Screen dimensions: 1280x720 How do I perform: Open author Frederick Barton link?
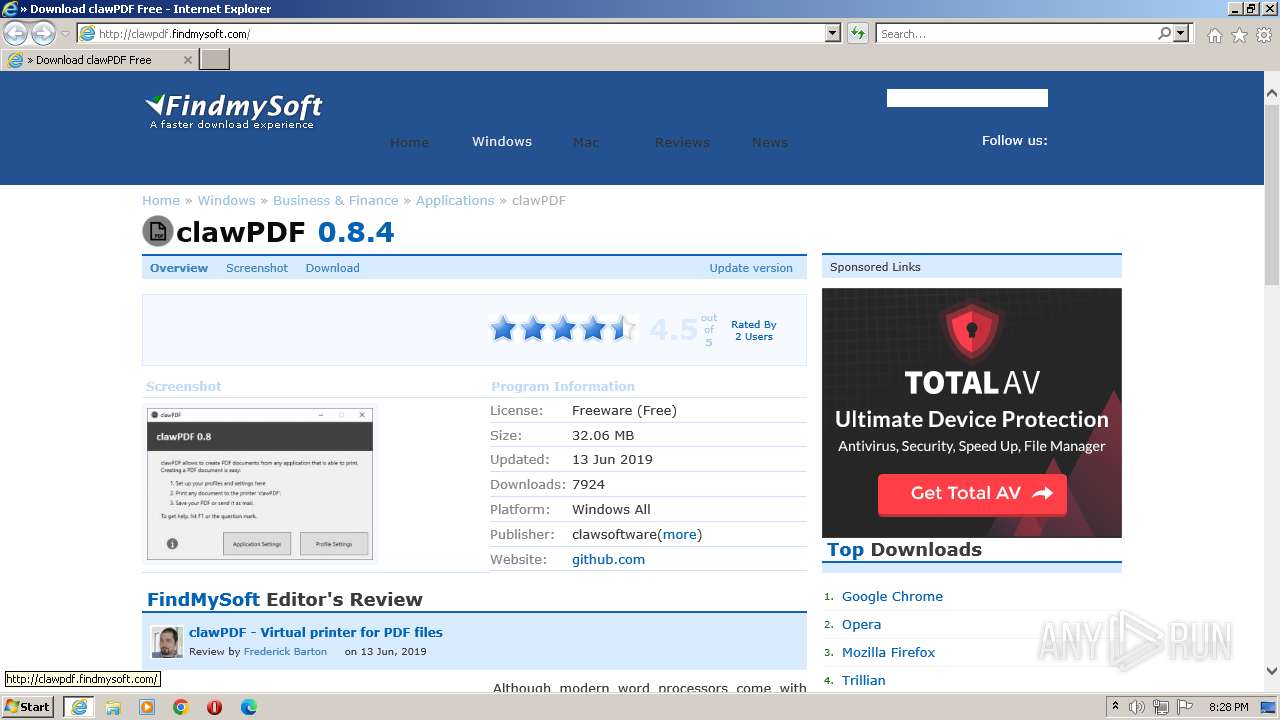(285, 651)
